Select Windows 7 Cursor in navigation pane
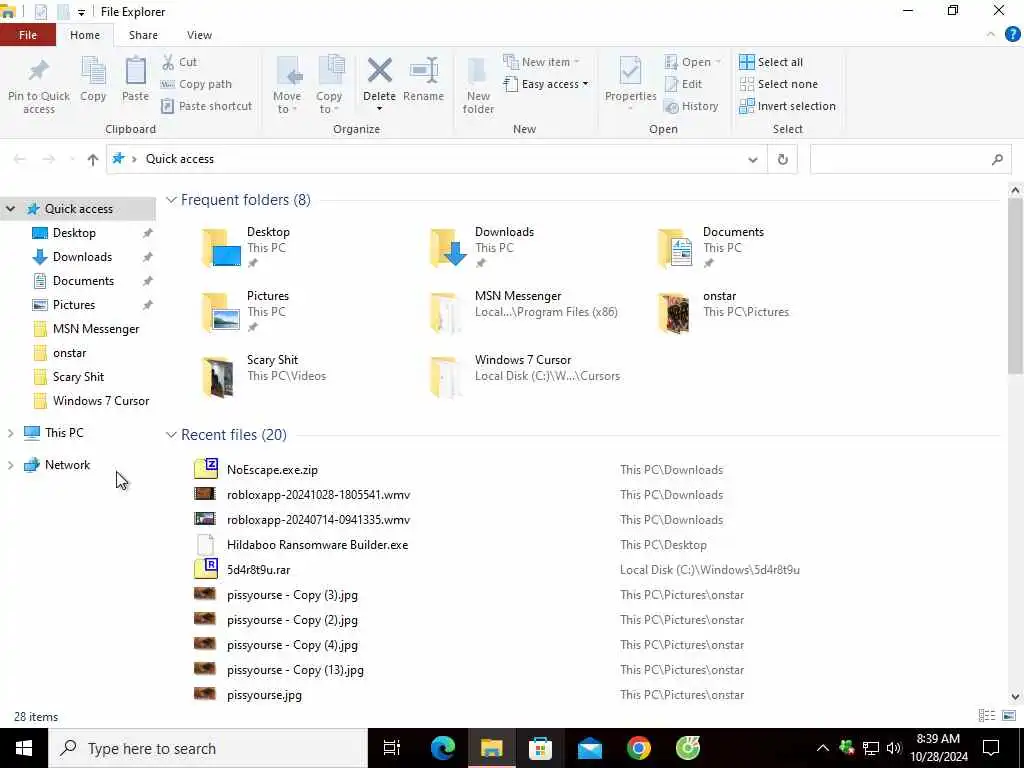The image size is (1024, 768). [101, 401]
